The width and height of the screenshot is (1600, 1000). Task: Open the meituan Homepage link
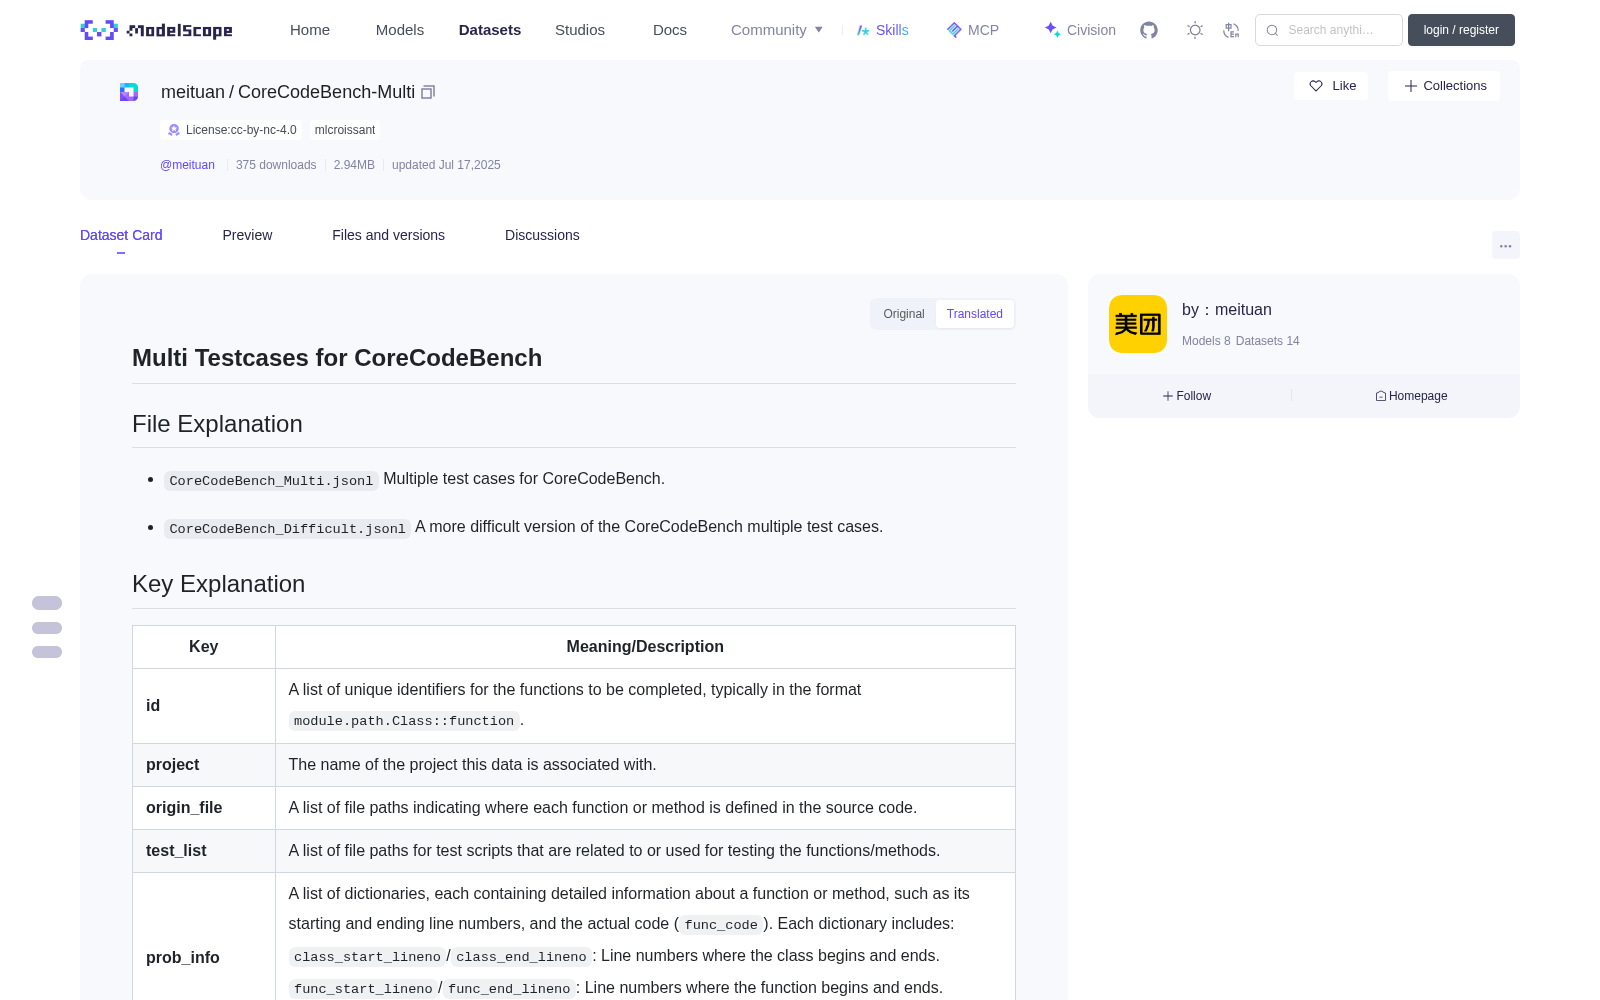[1411, 396]
